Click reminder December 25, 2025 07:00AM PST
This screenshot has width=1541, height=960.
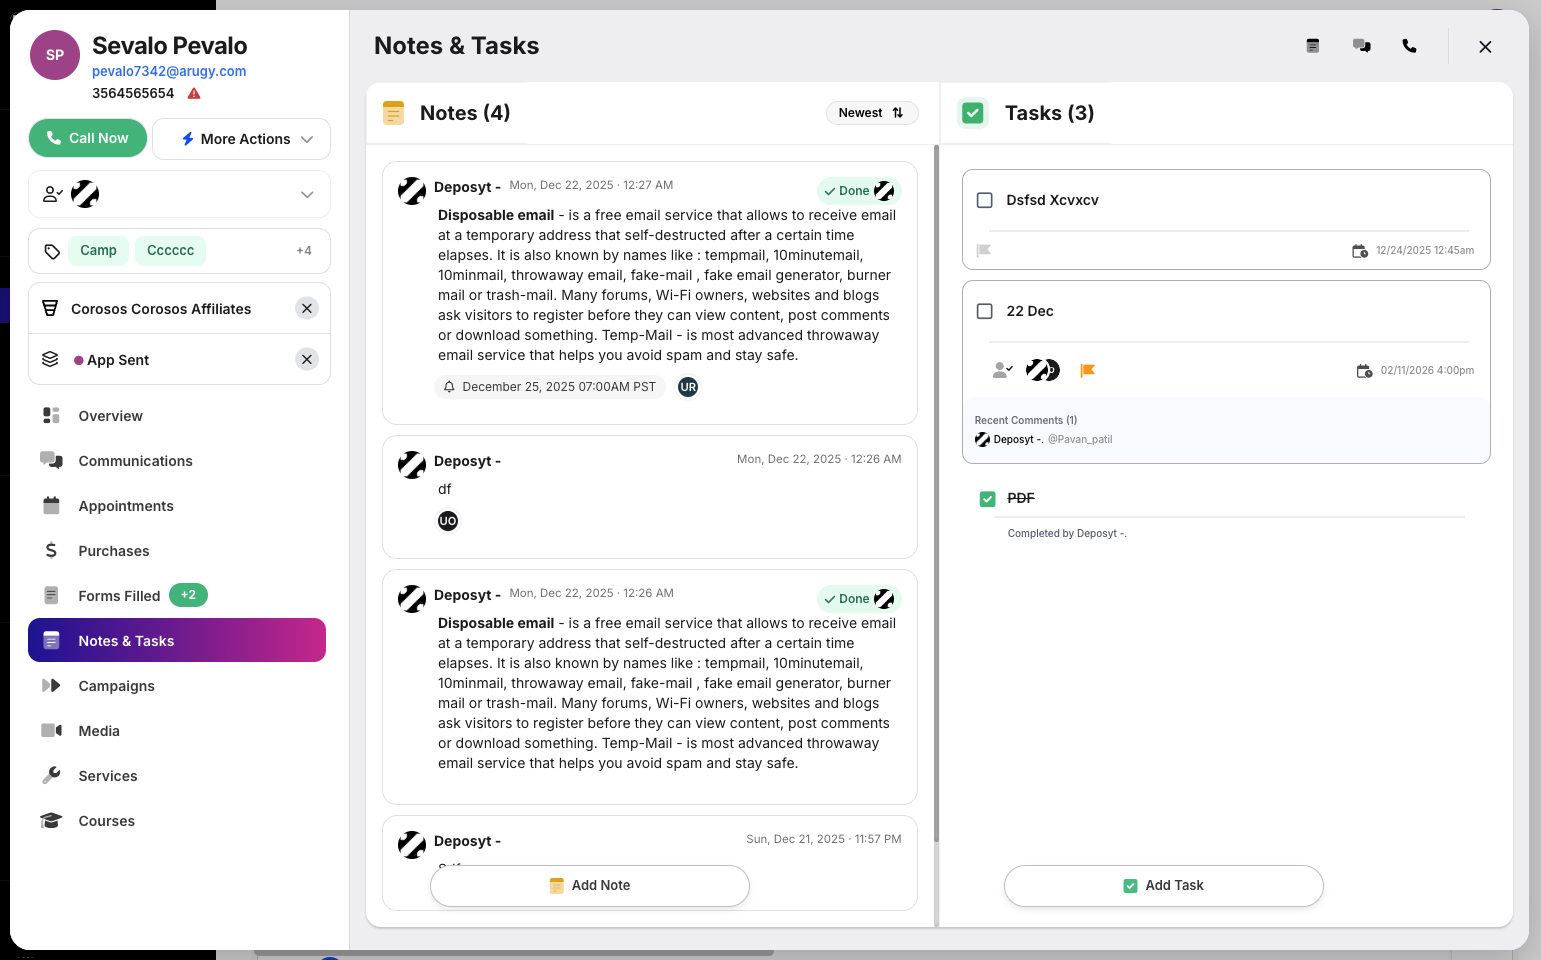pos(550,387)
